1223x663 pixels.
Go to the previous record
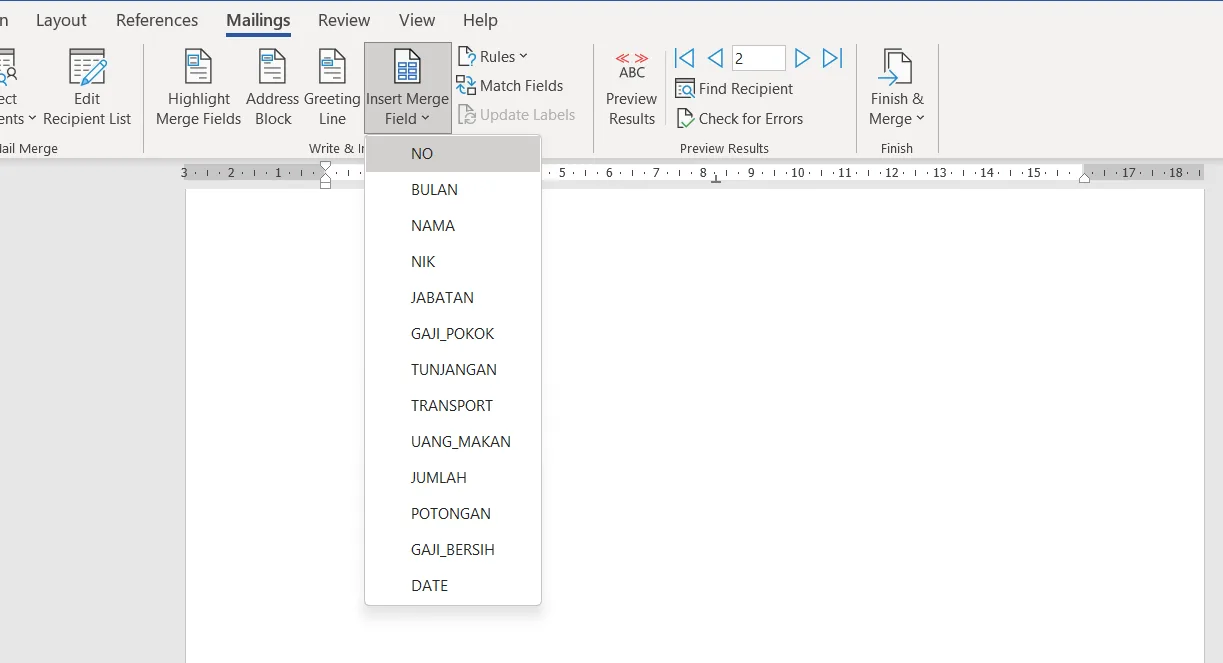click(715, 58)
